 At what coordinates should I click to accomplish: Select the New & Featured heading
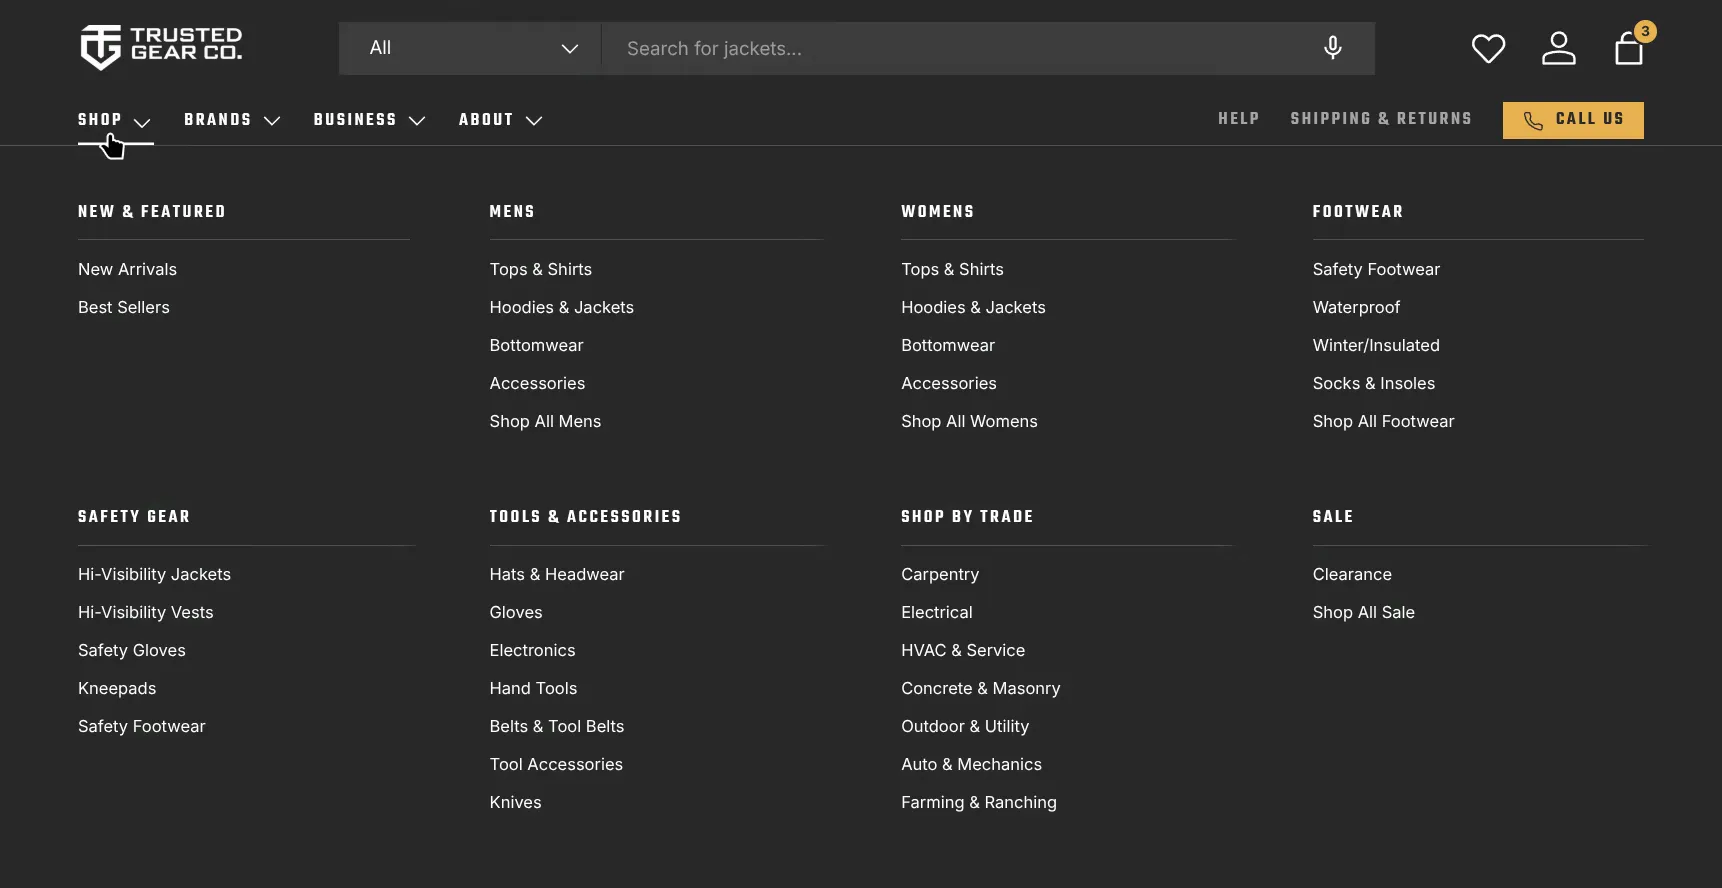click(x=152, y=211)
